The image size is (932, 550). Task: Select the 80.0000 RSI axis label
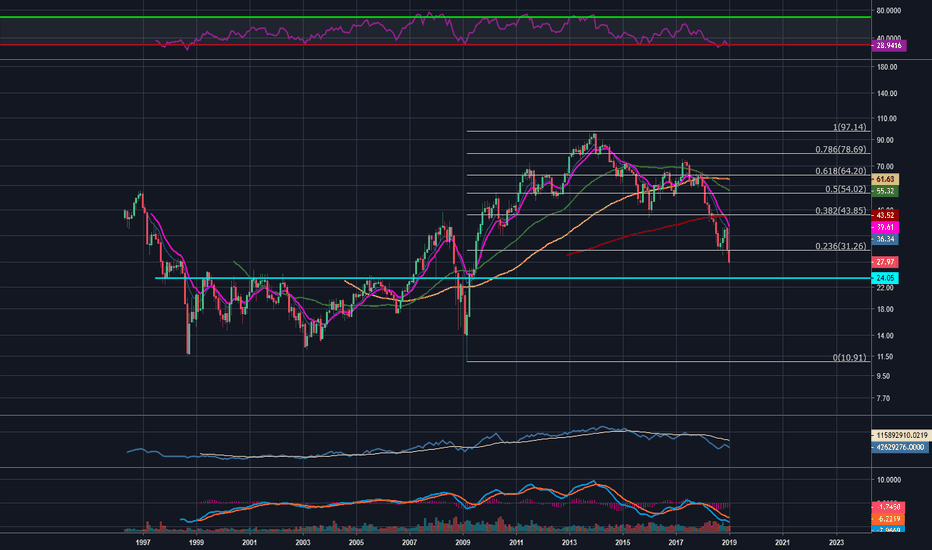(x=889, y=11)
